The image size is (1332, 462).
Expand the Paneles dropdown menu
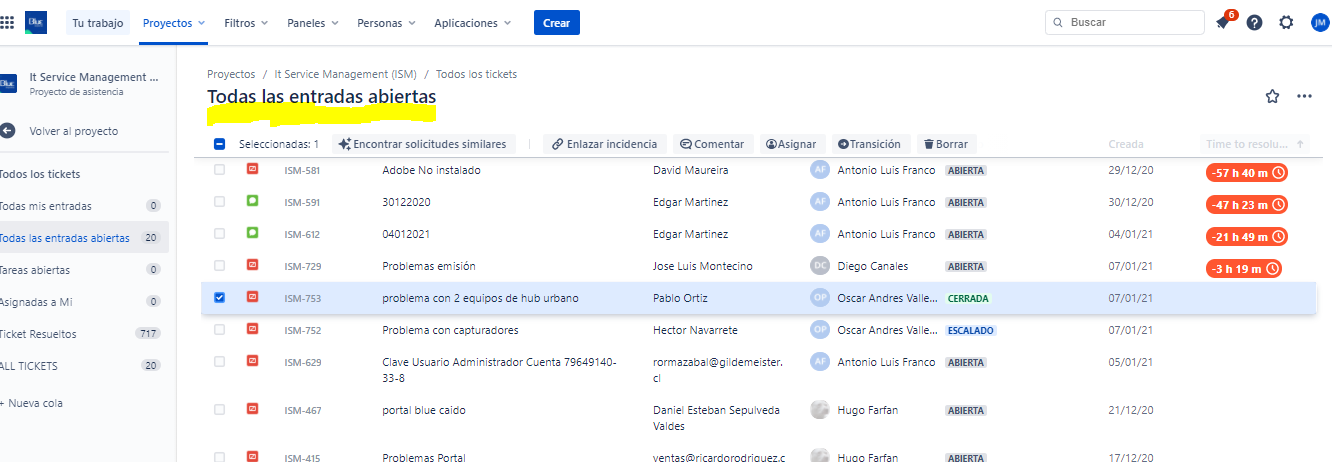pos(312,22)
